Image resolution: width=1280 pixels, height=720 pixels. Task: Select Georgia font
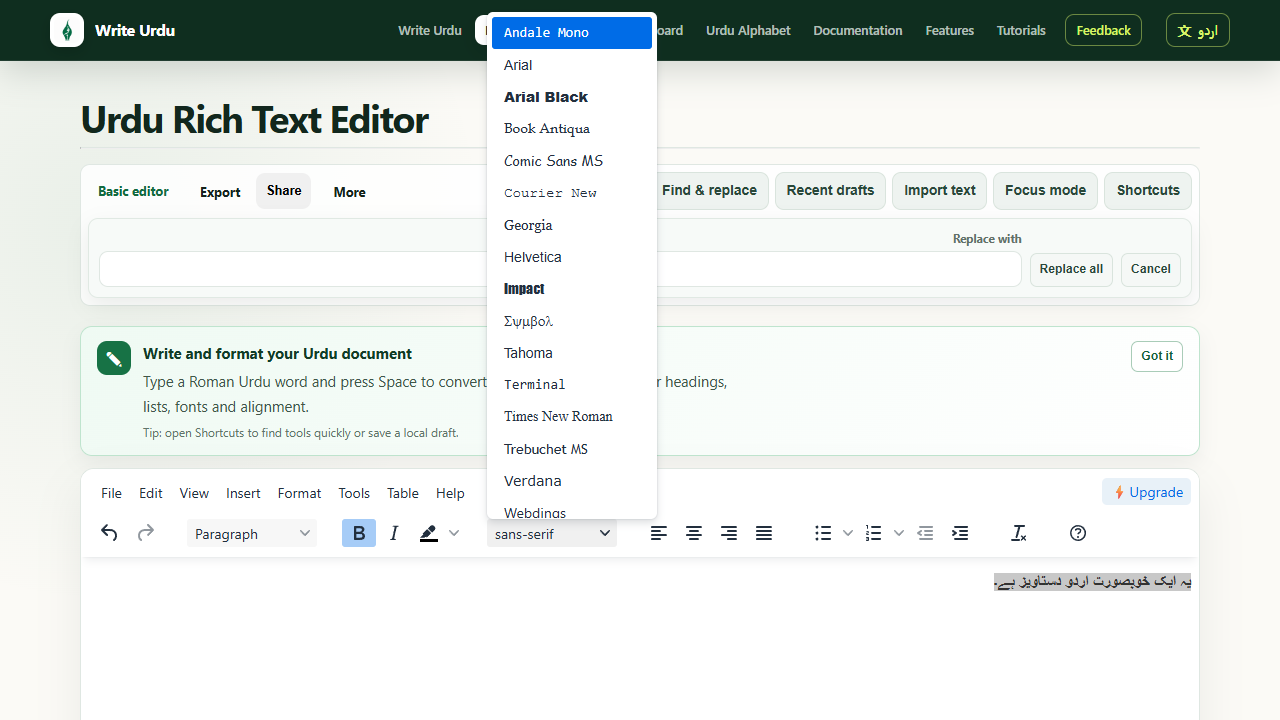[x=572, y=225]
